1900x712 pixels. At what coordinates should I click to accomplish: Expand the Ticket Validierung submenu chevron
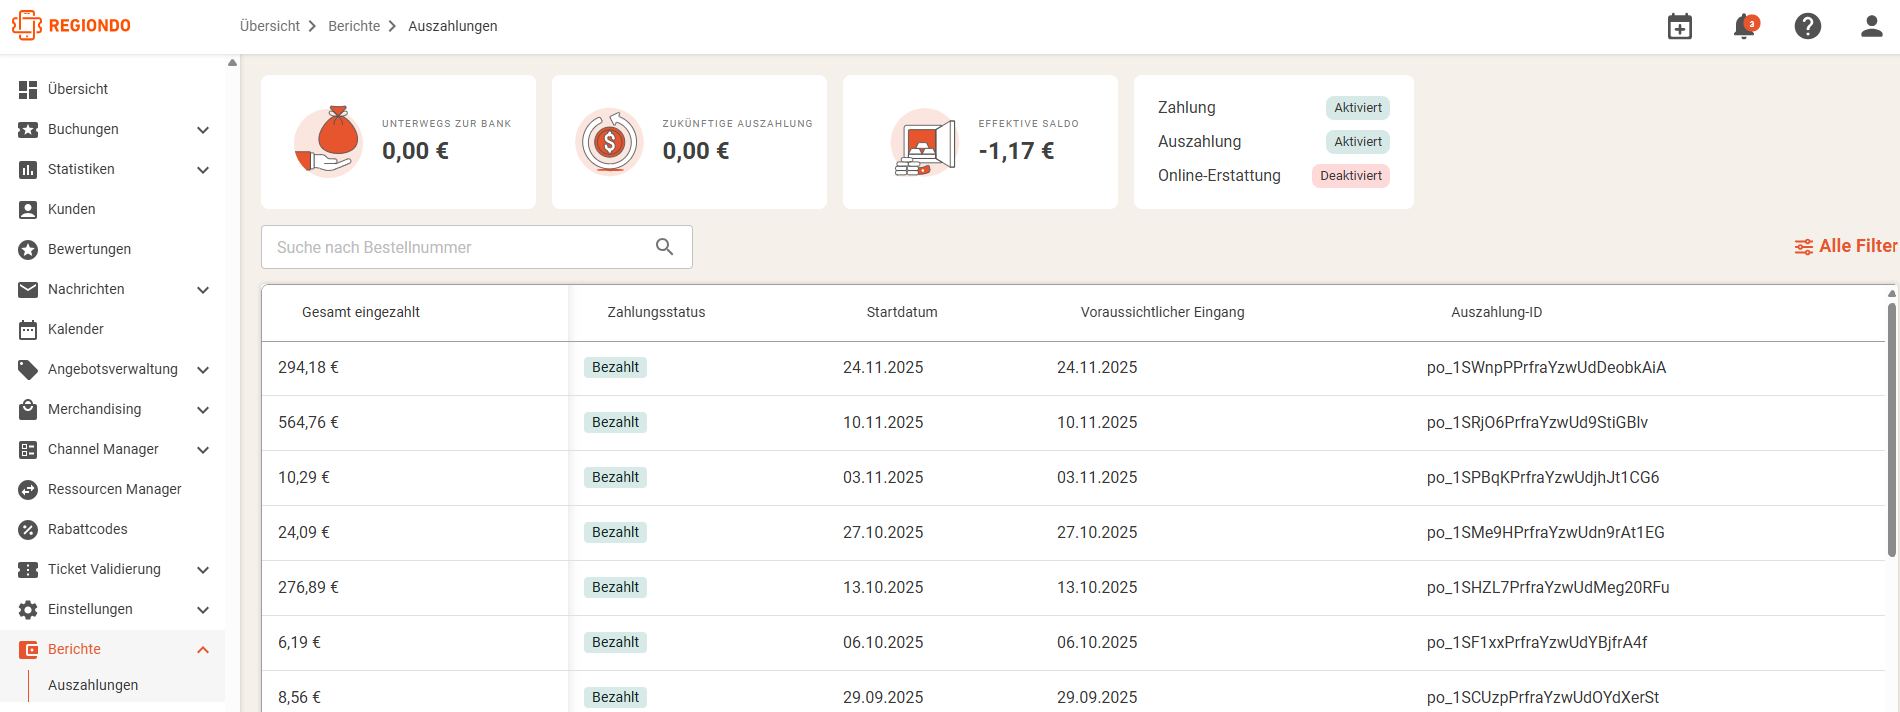click(203, 570)
